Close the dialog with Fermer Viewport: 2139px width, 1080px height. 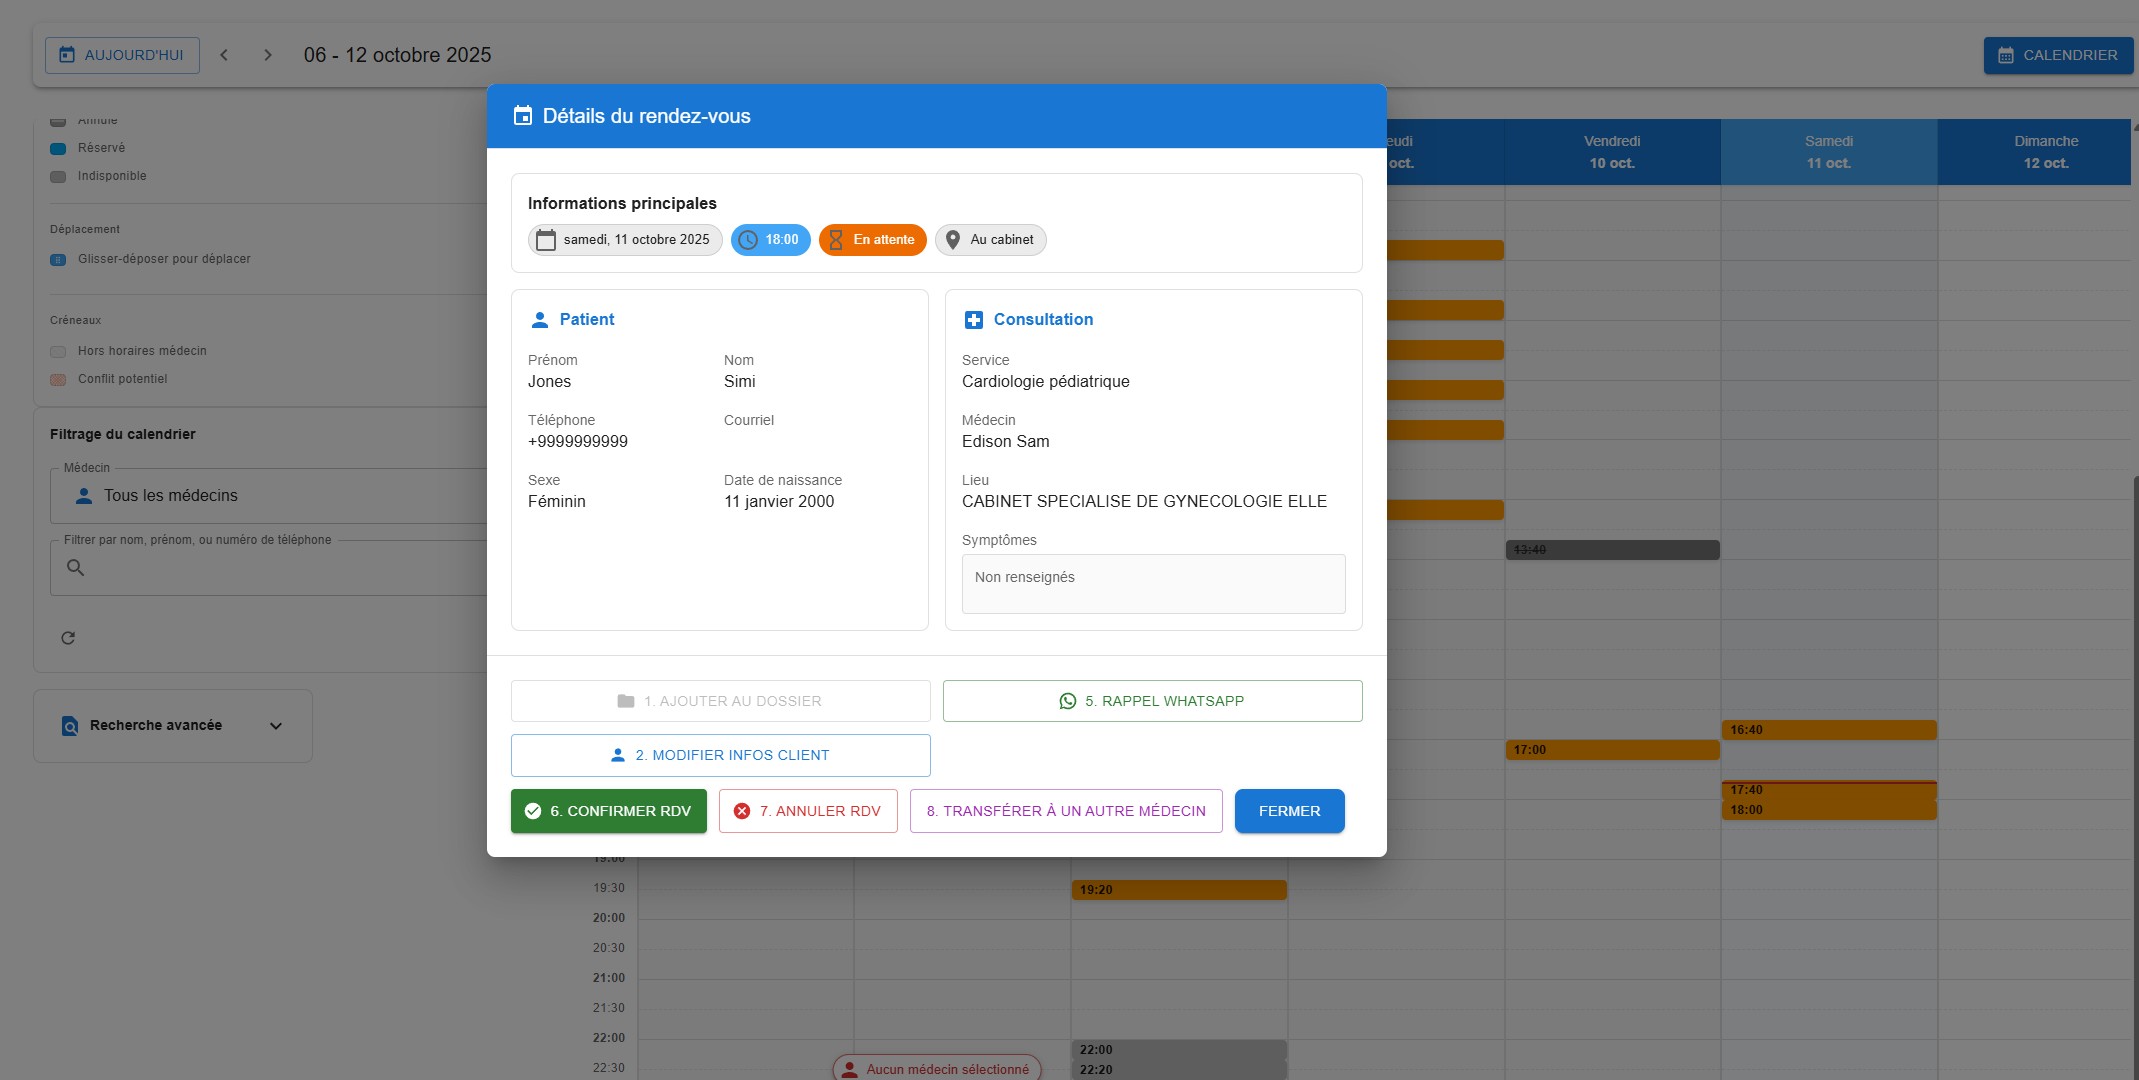click(1289, 811)
